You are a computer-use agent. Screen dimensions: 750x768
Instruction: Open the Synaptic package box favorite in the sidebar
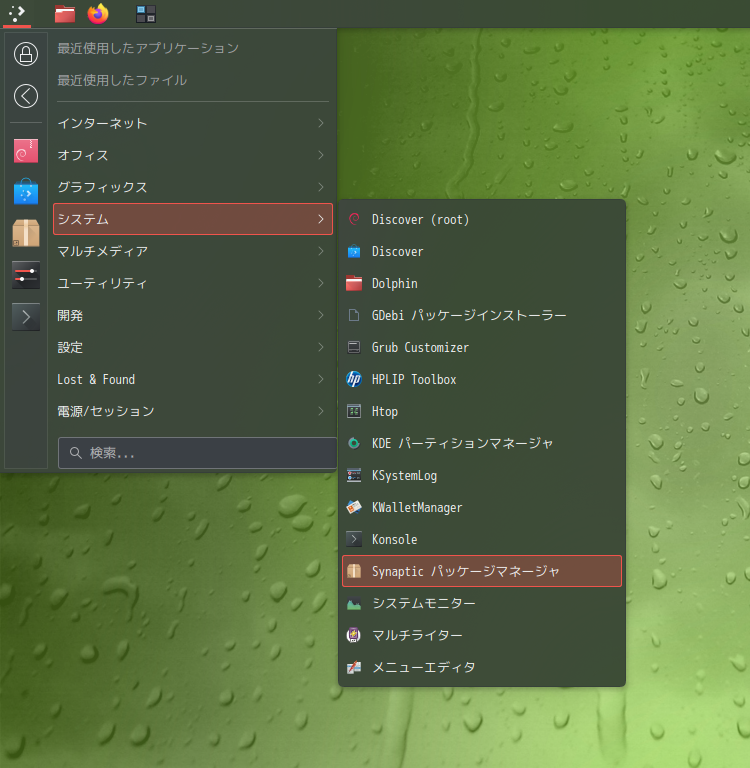26,233
